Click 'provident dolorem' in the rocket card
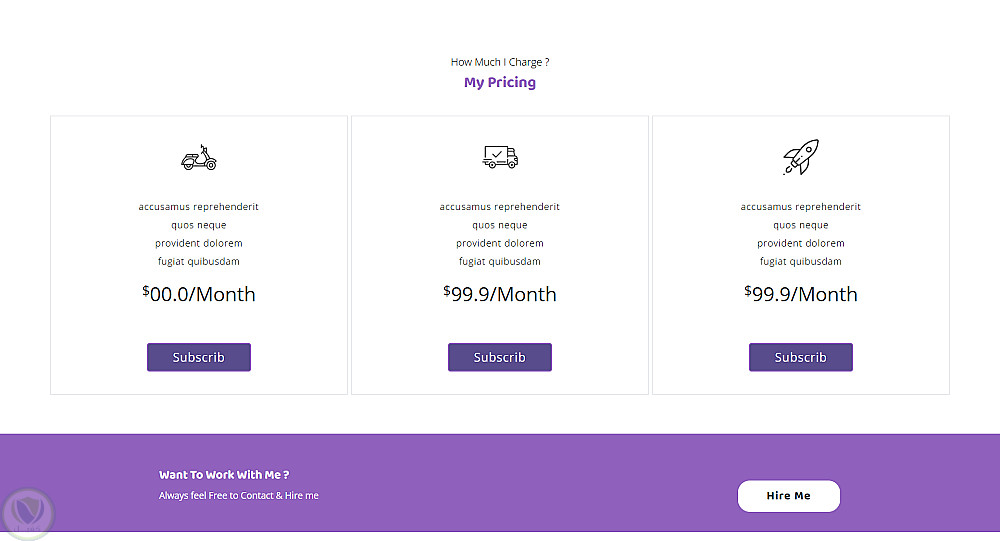Image resolution: width=1000 pixels, height=541 pixels. tap(801, 244)
